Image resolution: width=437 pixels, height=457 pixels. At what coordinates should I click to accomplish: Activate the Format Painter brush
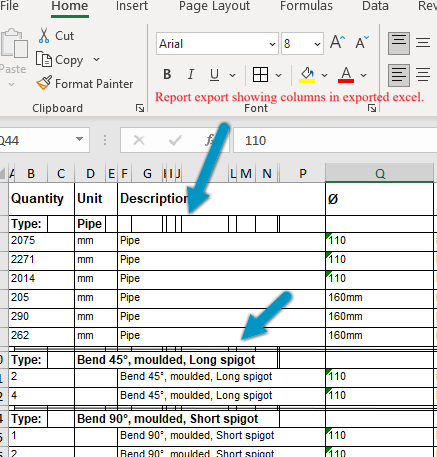(x=44, y=83)
